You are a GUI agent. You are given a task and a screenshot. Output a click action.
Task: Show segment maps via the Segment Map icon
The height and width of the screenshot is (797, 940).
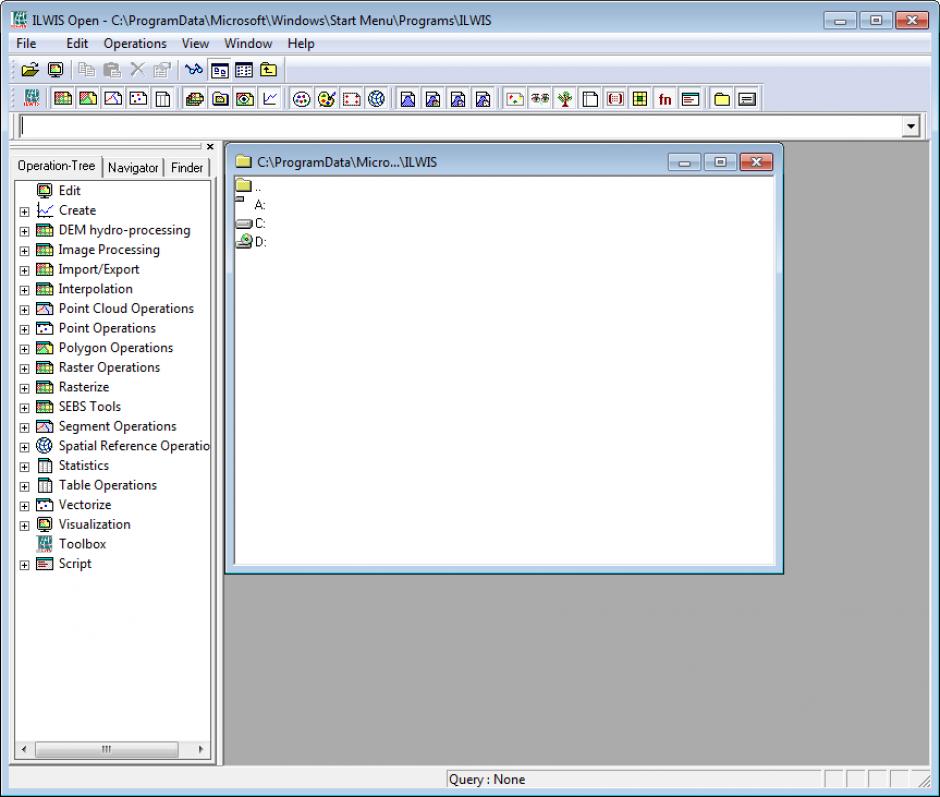point(113,99)
